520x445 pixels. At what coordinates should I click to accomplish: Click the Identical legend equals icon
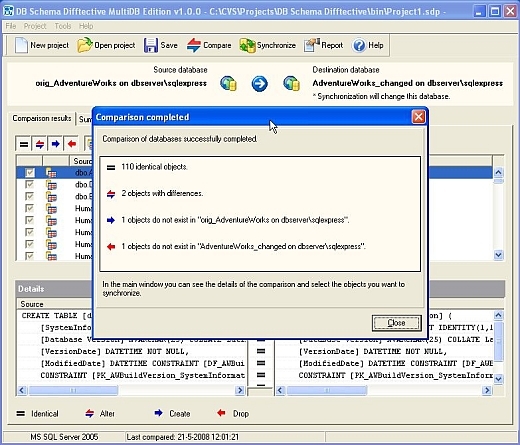click(x=21, y=414)
